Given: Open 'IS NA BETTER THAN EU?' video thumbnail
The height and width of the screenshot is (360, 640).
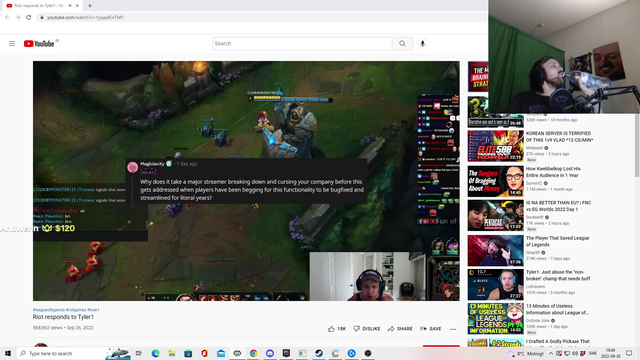Looking at the screenshot, I should (x=496, y=215).
